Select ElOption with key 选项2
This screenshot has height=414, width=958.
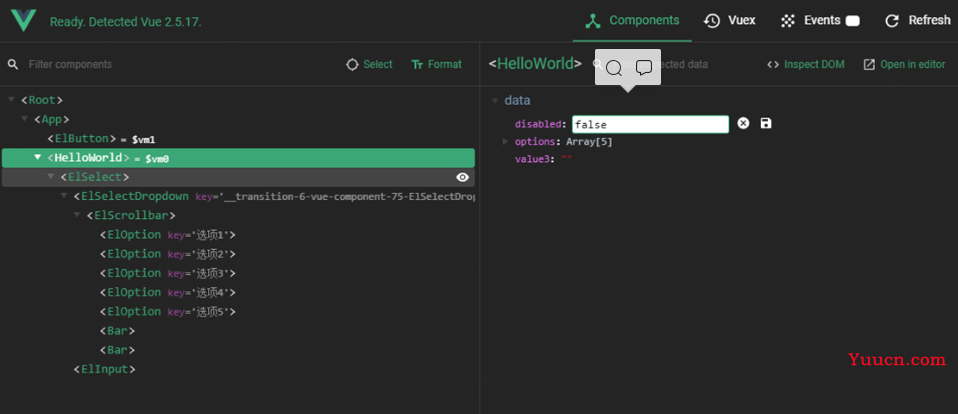[x=168, y=254]
